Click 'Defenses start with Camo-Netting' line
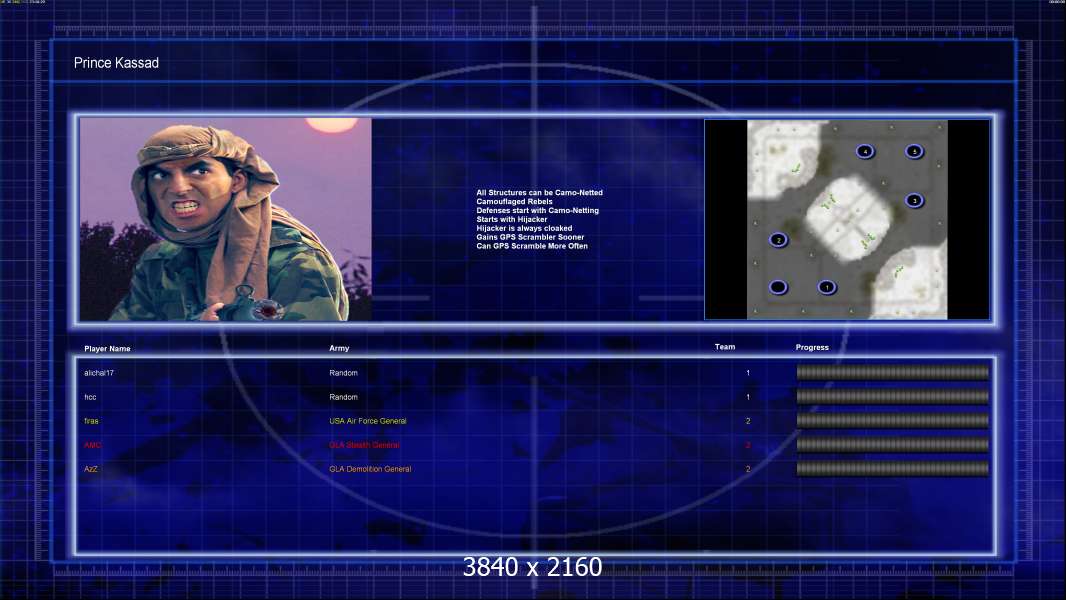Screen dimensions: 1066x600 pos(538,211)
